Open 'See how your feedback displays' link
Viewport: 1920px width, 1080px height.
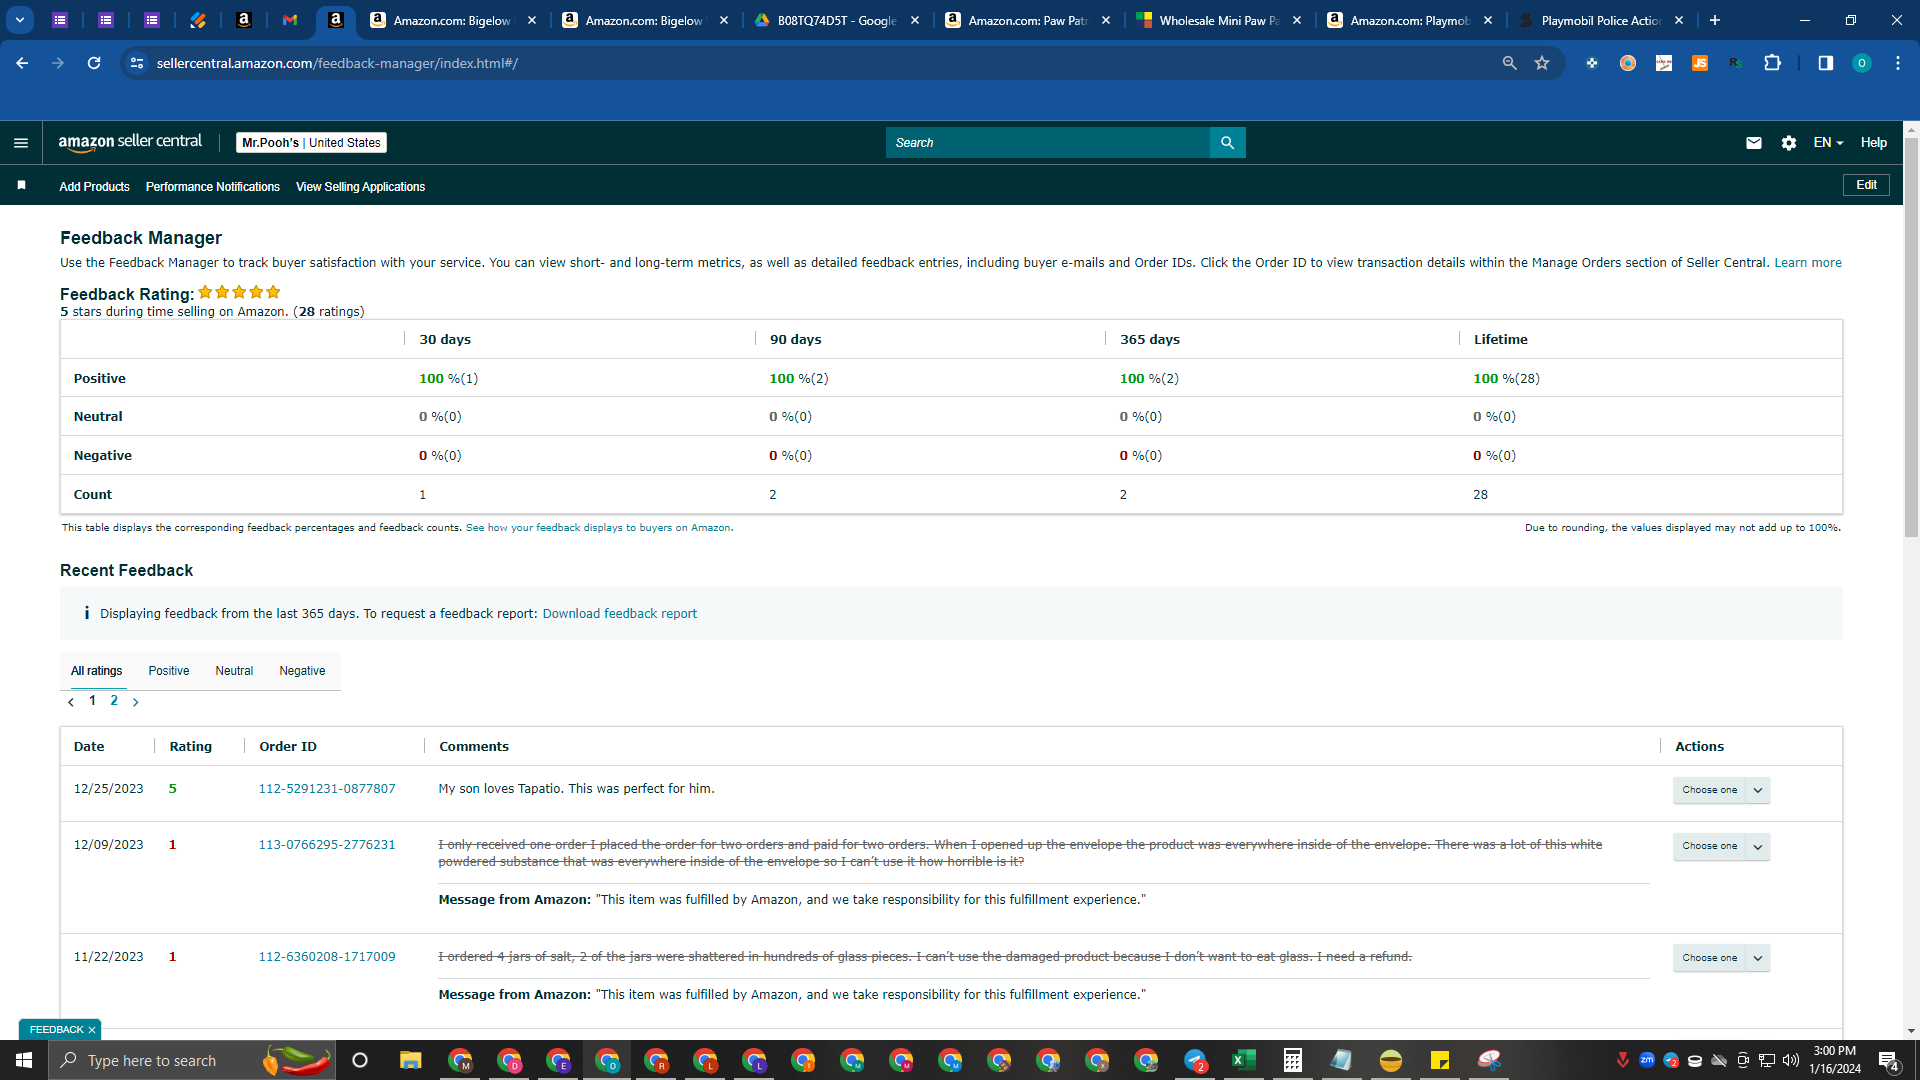[598, 528]
